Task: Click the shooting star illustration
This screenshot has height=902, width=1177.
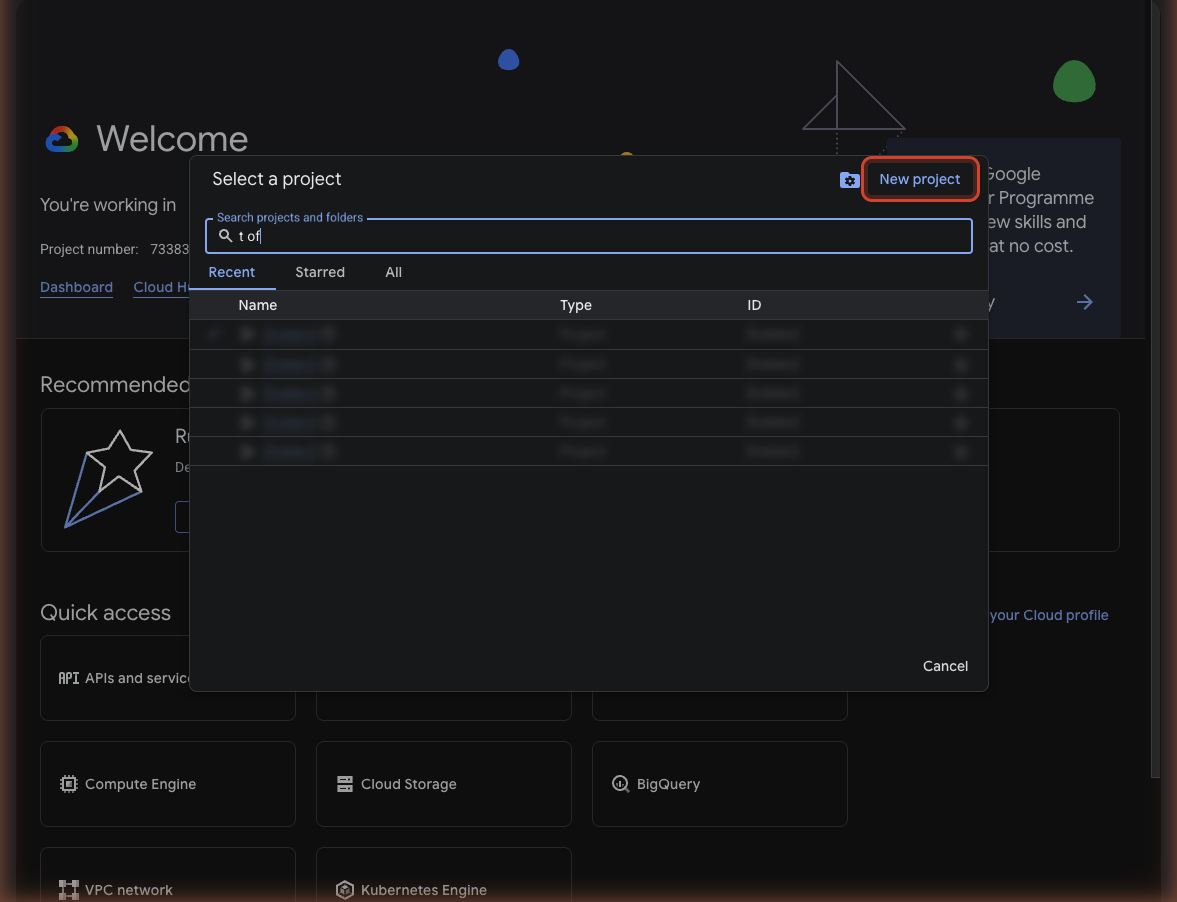Action: 108,479
